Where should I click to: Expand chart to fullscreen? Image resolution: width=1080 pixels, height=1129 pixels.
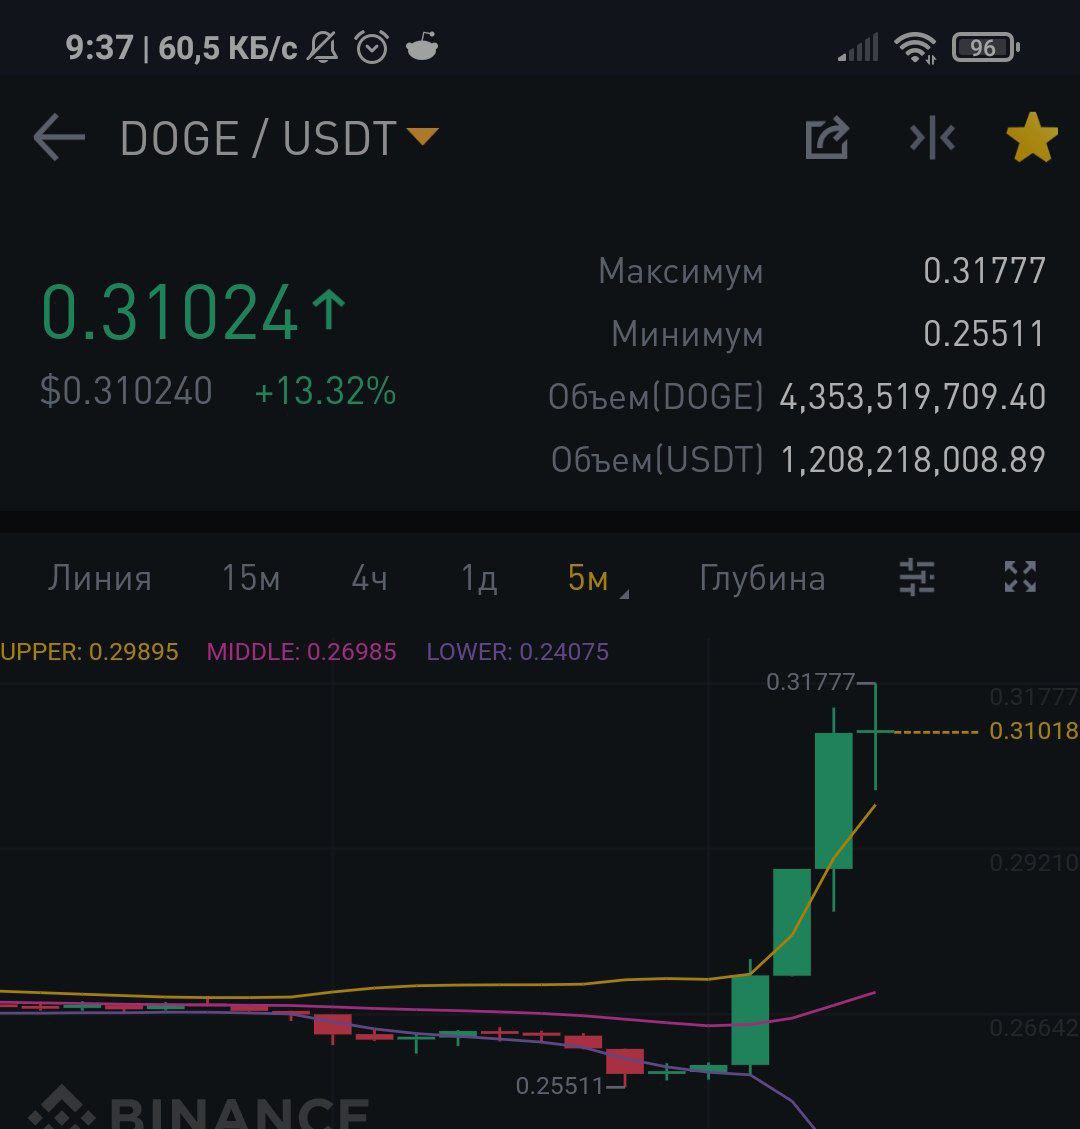click(1020, 577)
